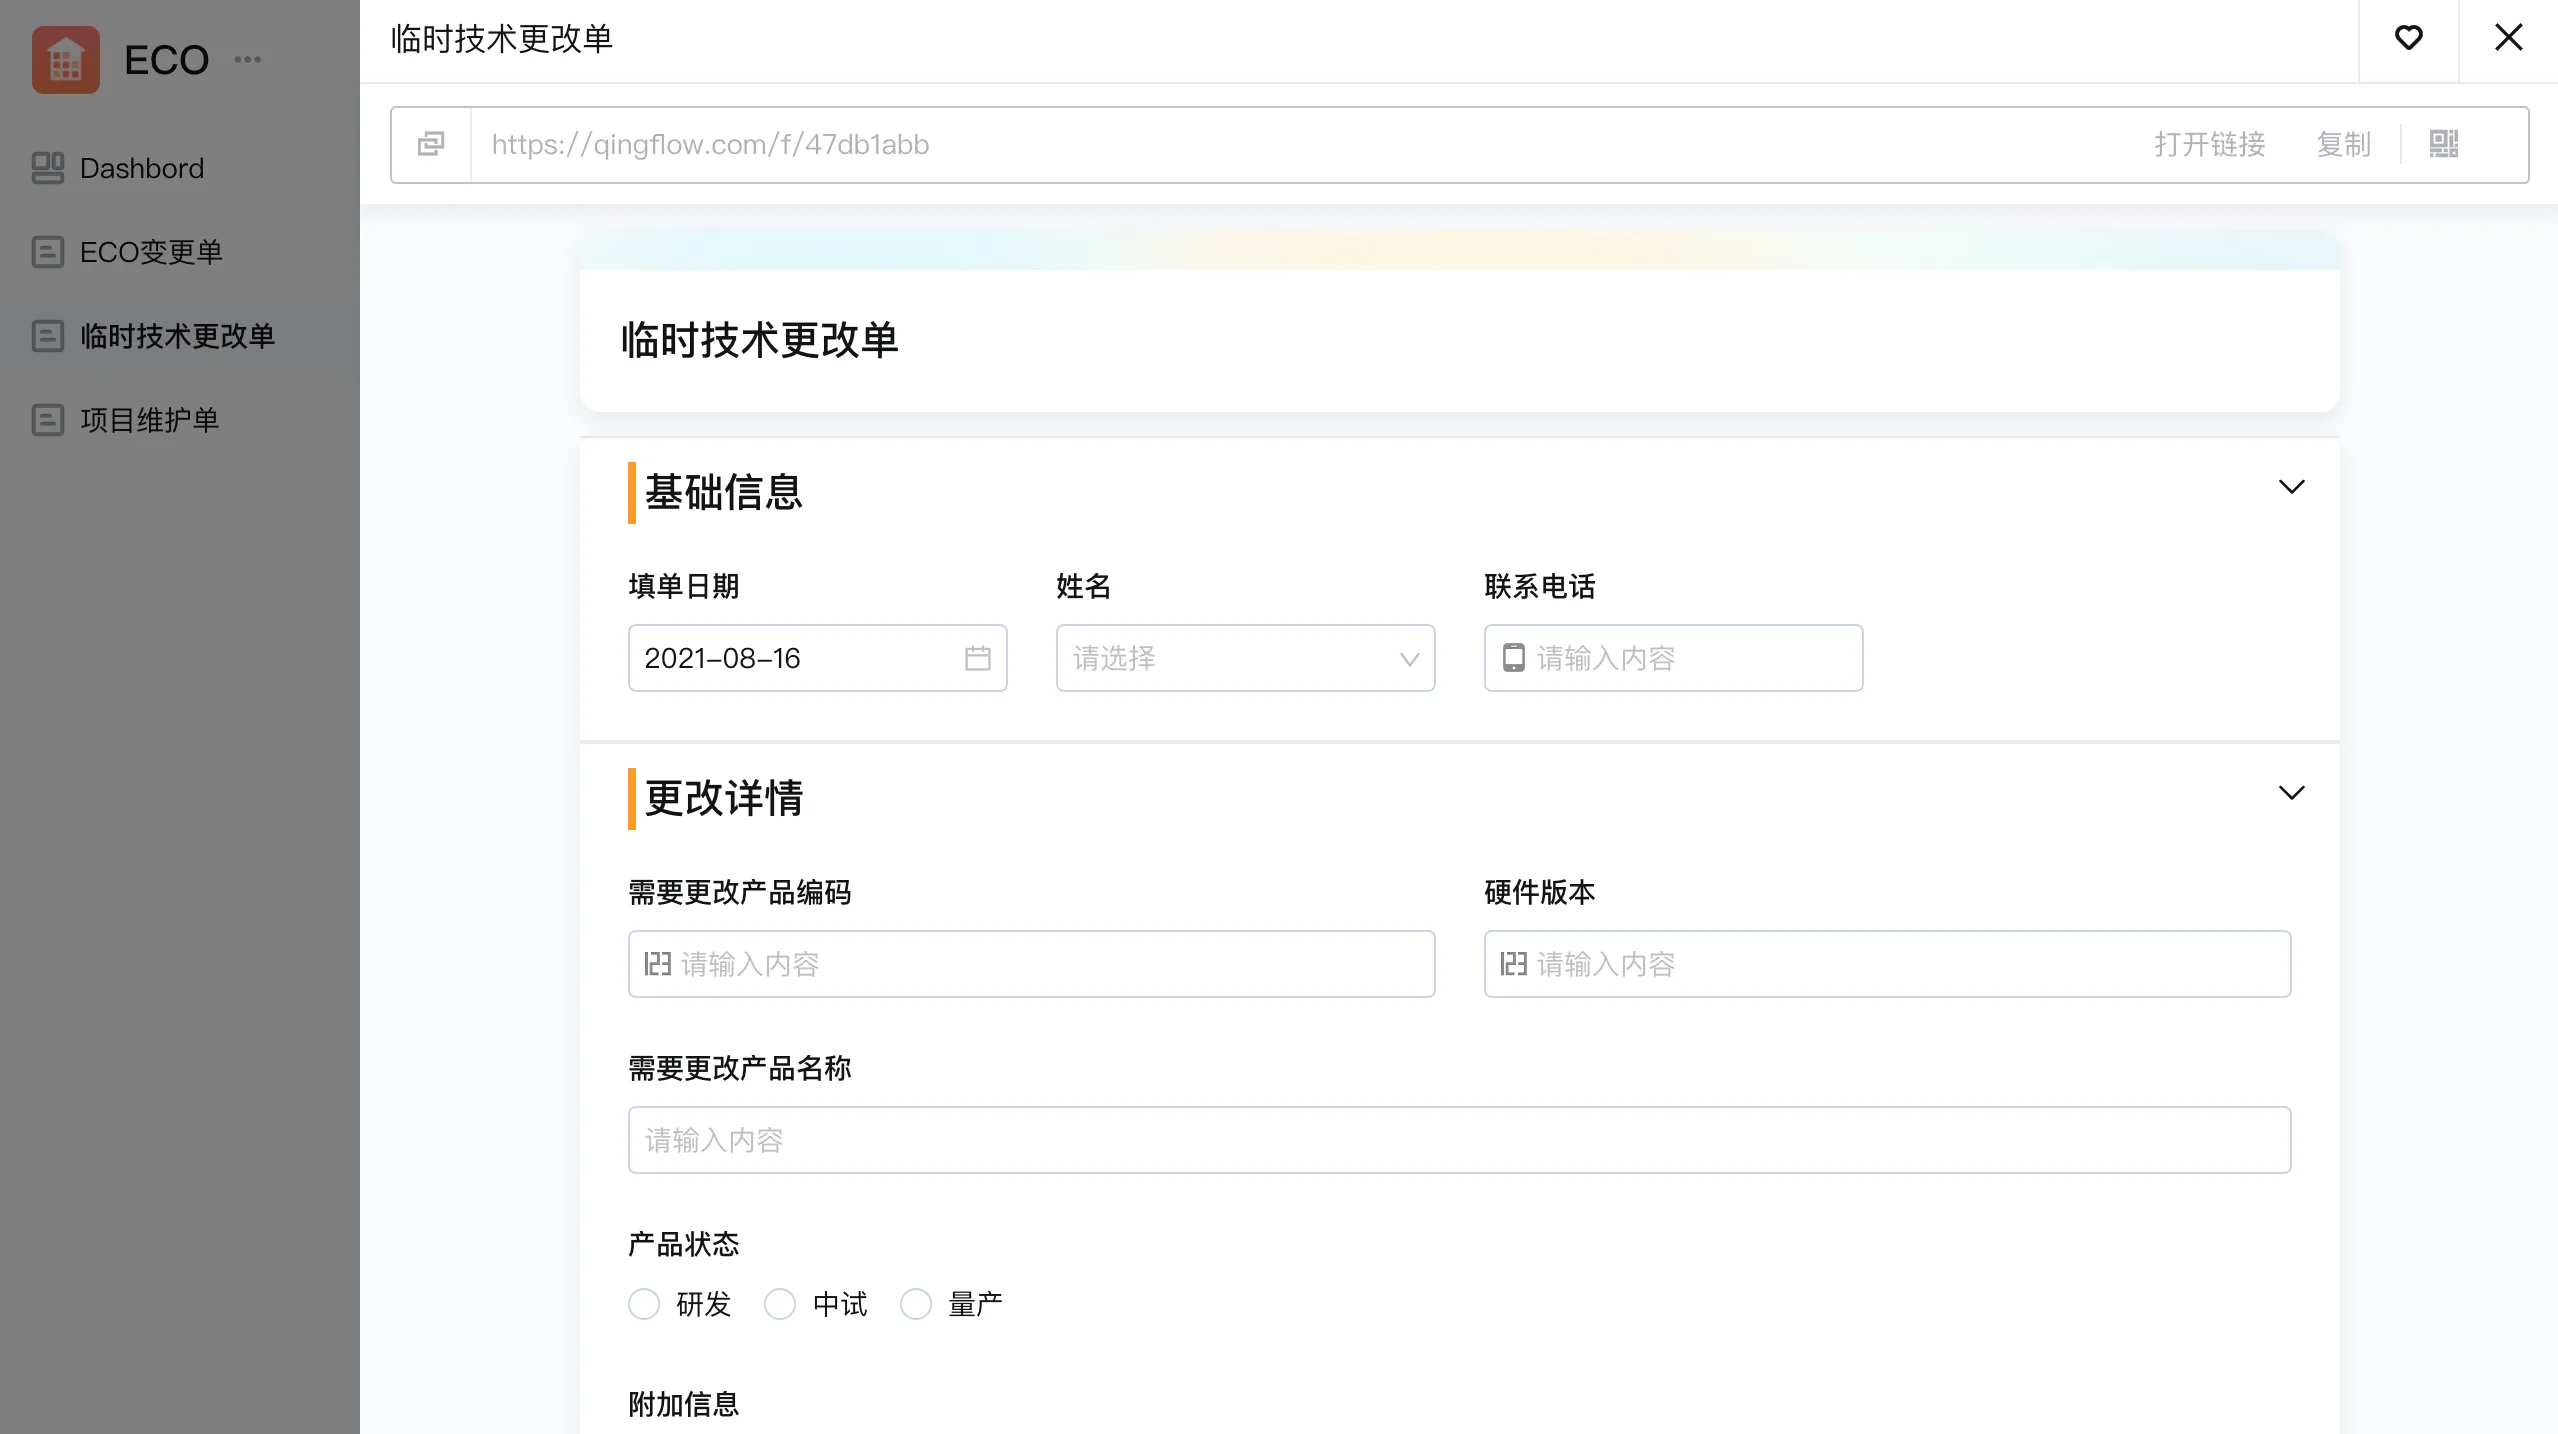Click 打开链接 button

[2209, 144]
